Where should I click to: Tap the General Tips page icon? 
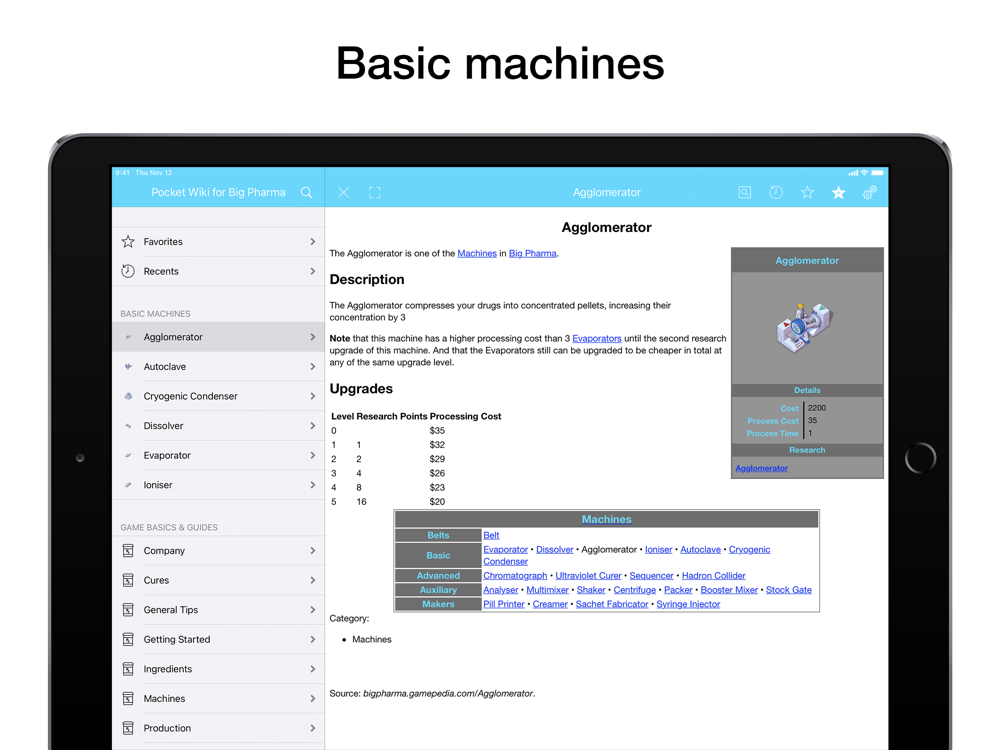128,610
